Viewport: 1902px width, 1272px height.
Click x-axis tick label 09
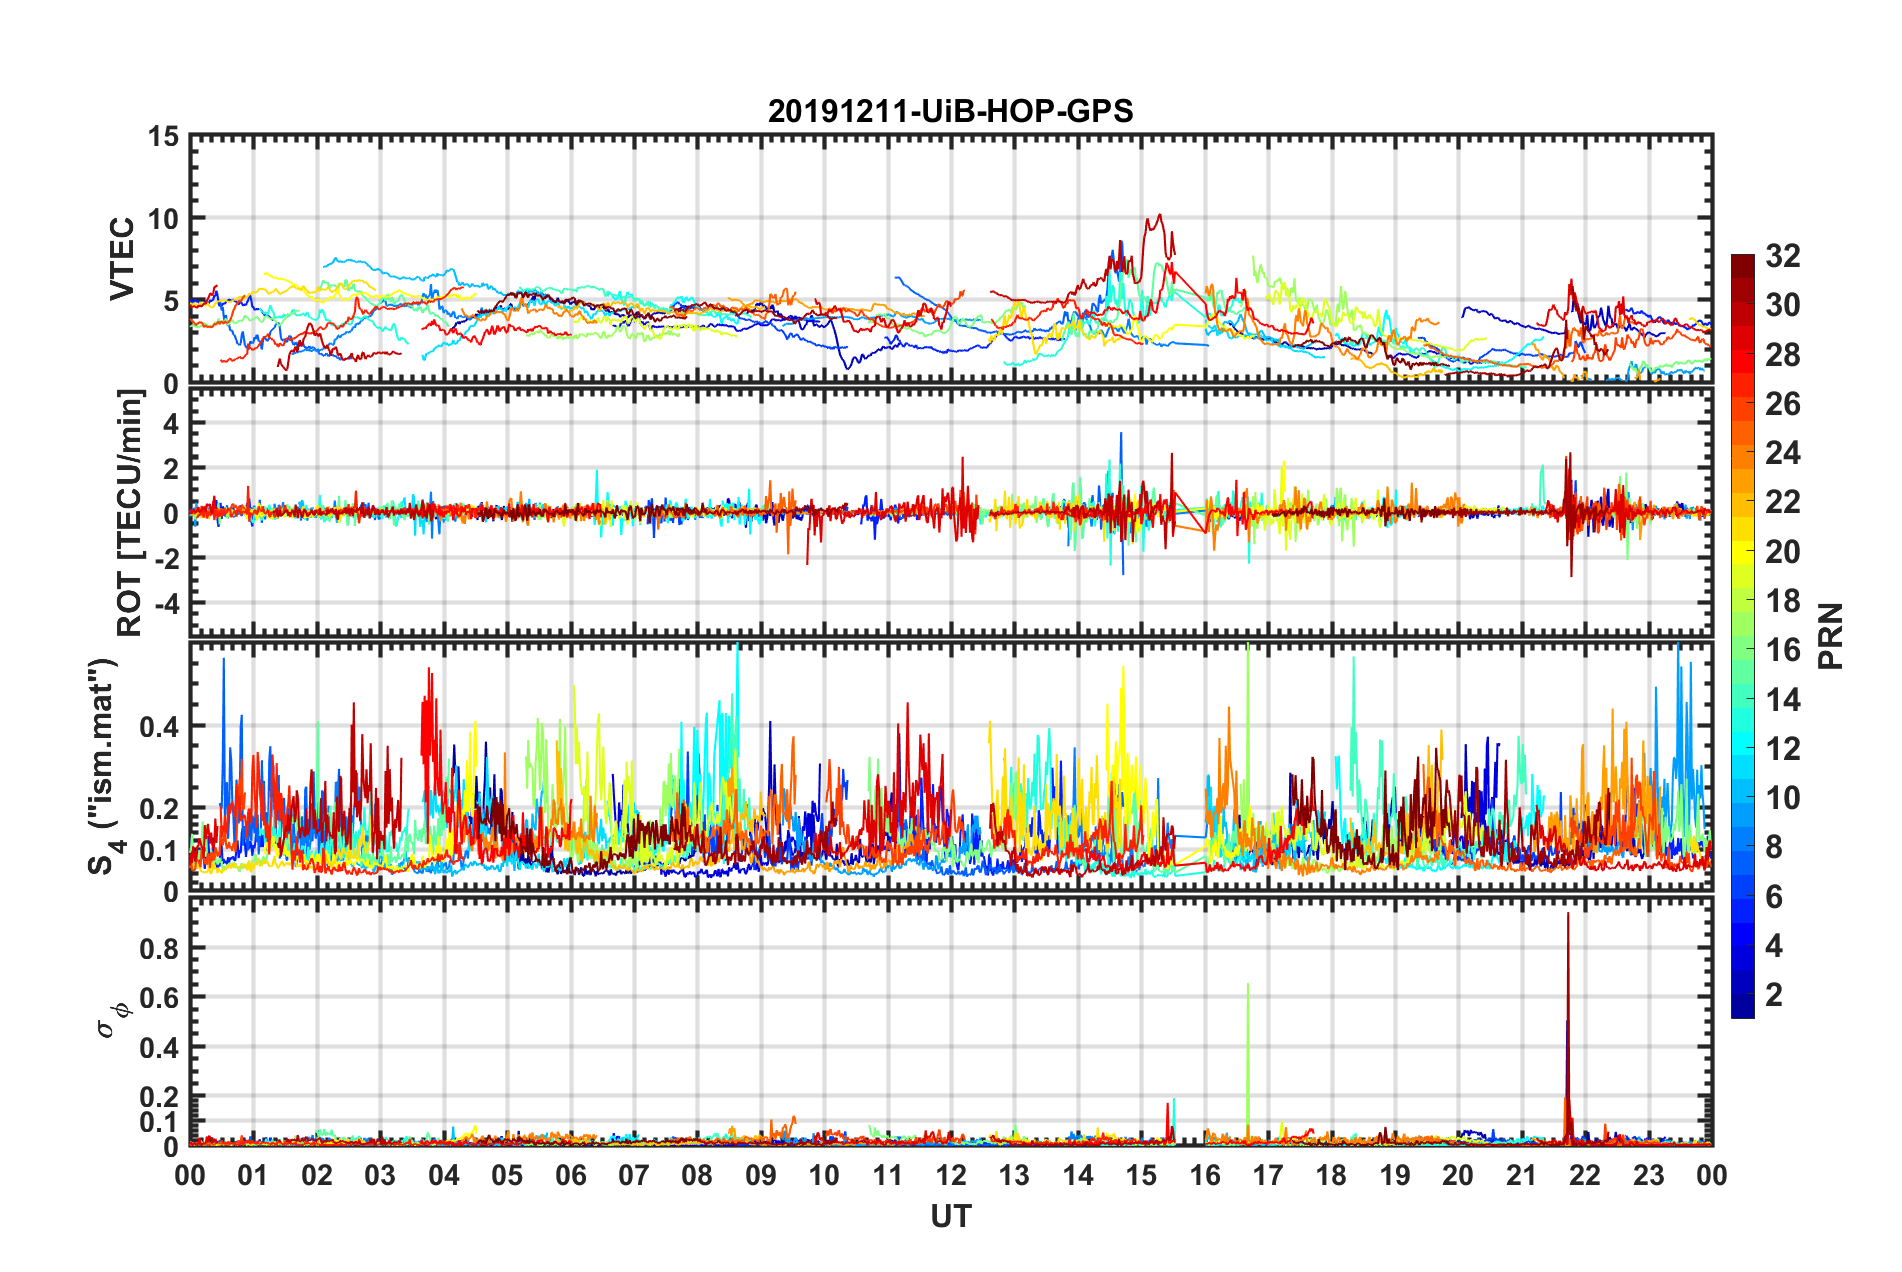point(761,1175)
